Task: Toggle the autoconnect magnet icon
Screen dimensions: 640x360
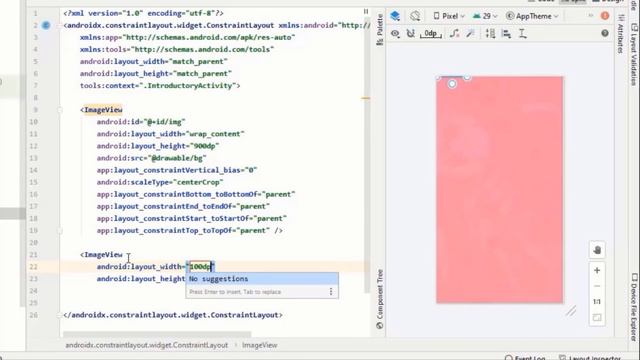Action: click(x=411, y=33)
